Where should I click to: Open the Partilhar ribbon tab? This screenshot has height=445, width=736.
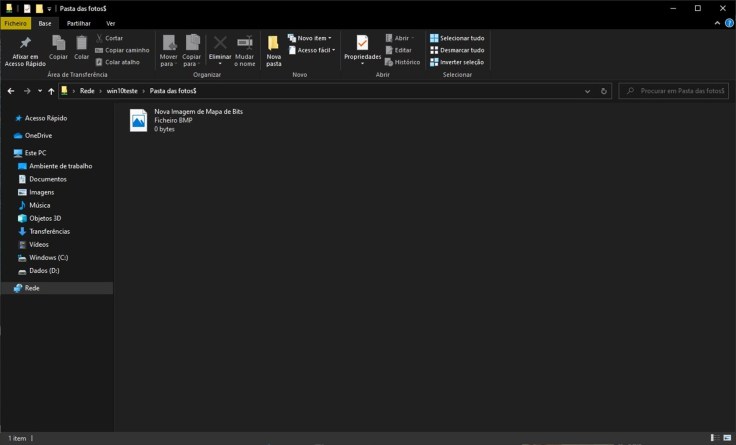(79, 23)
